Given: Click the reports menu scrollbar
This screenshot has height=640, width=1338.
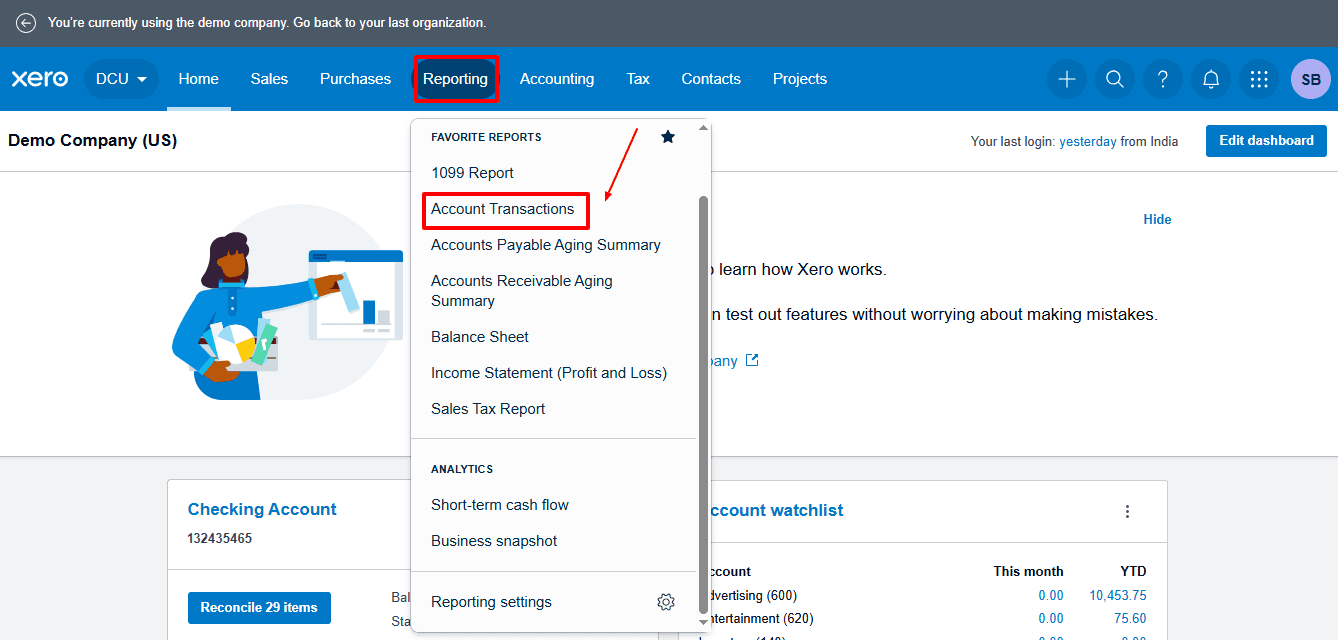Looking at the screenshot, I should [x=703, y=380].
